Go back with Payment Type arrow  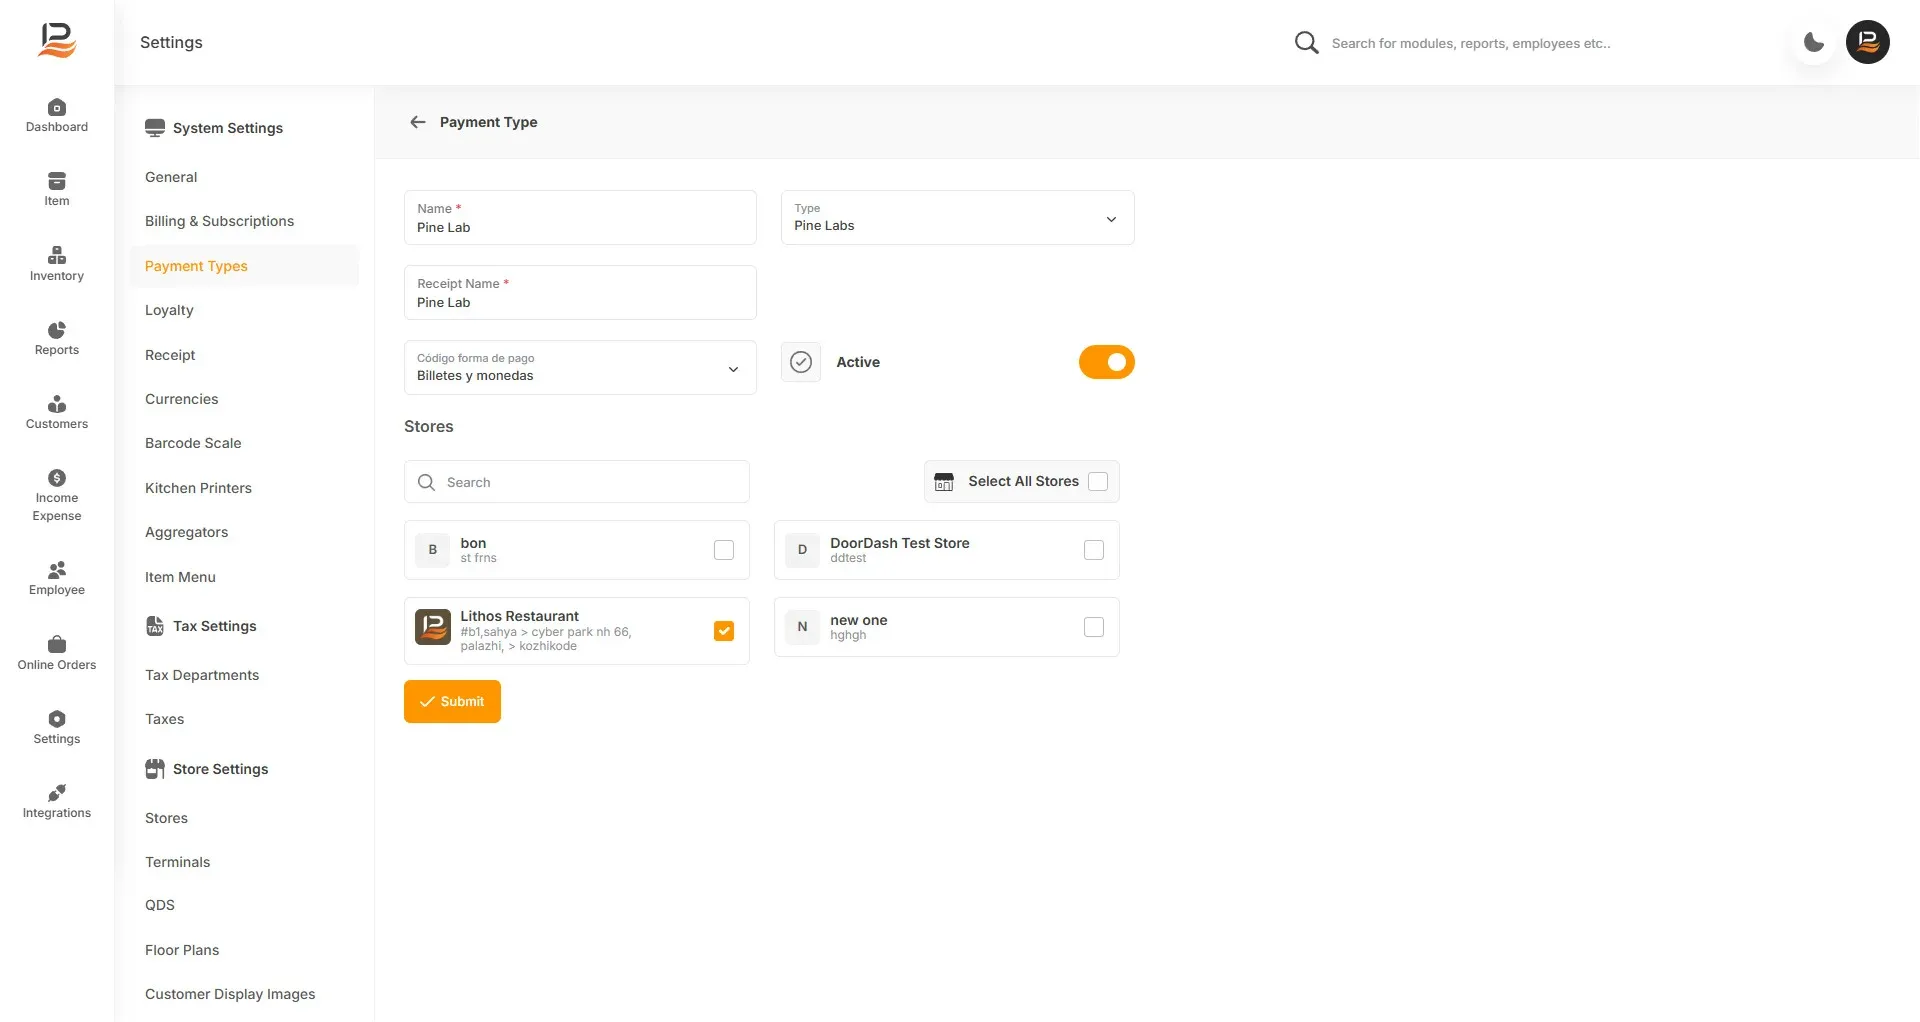(x=418, y=122)
